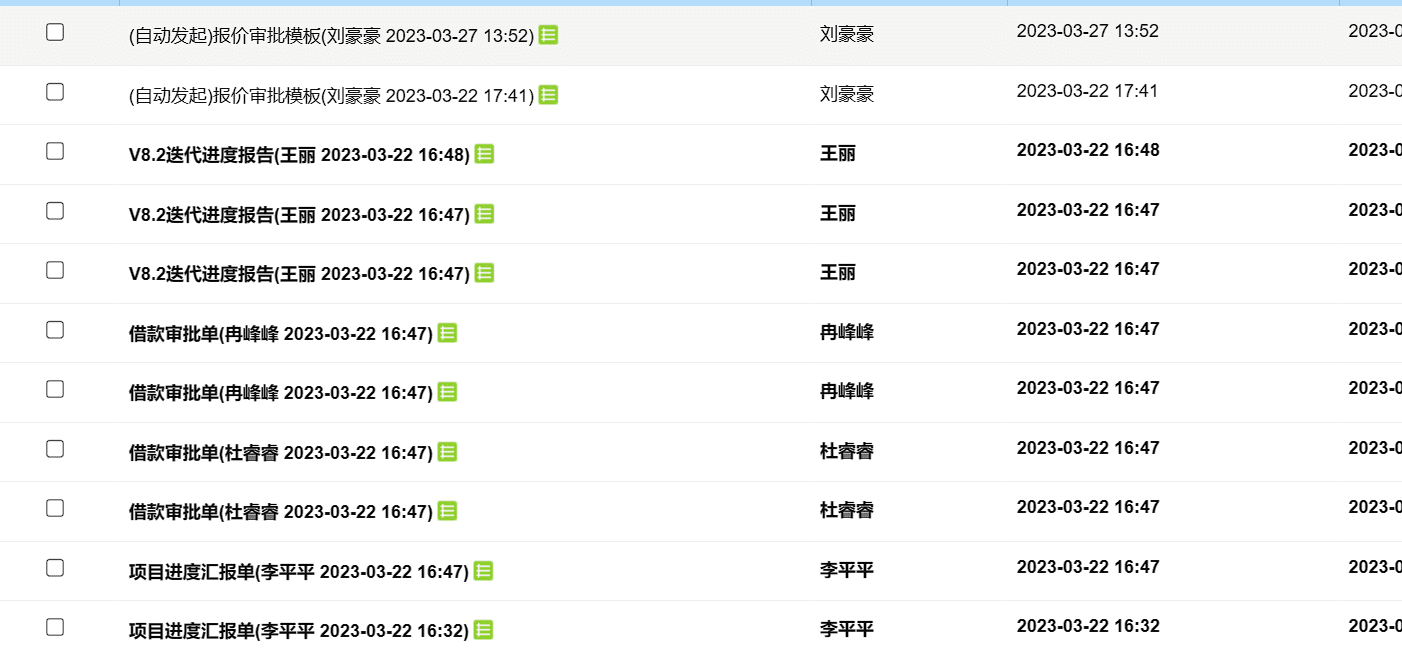This screenshot has width=1402, height=658.
Task: Open (自动发起)报价审批模板 2023-03-22 17:41 entry
Action: [x=331, y=95]
